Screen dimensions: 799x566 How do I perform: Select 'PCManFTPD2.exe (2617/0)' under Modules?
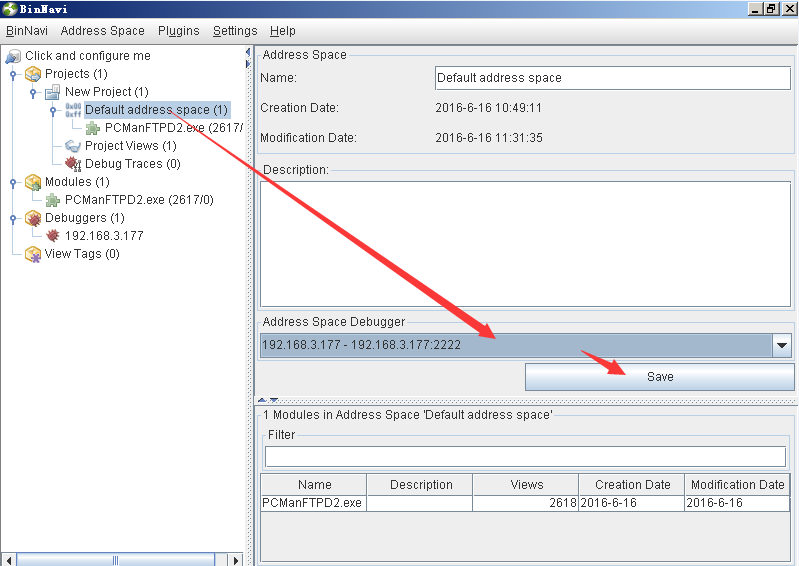(x=139, y=200)
